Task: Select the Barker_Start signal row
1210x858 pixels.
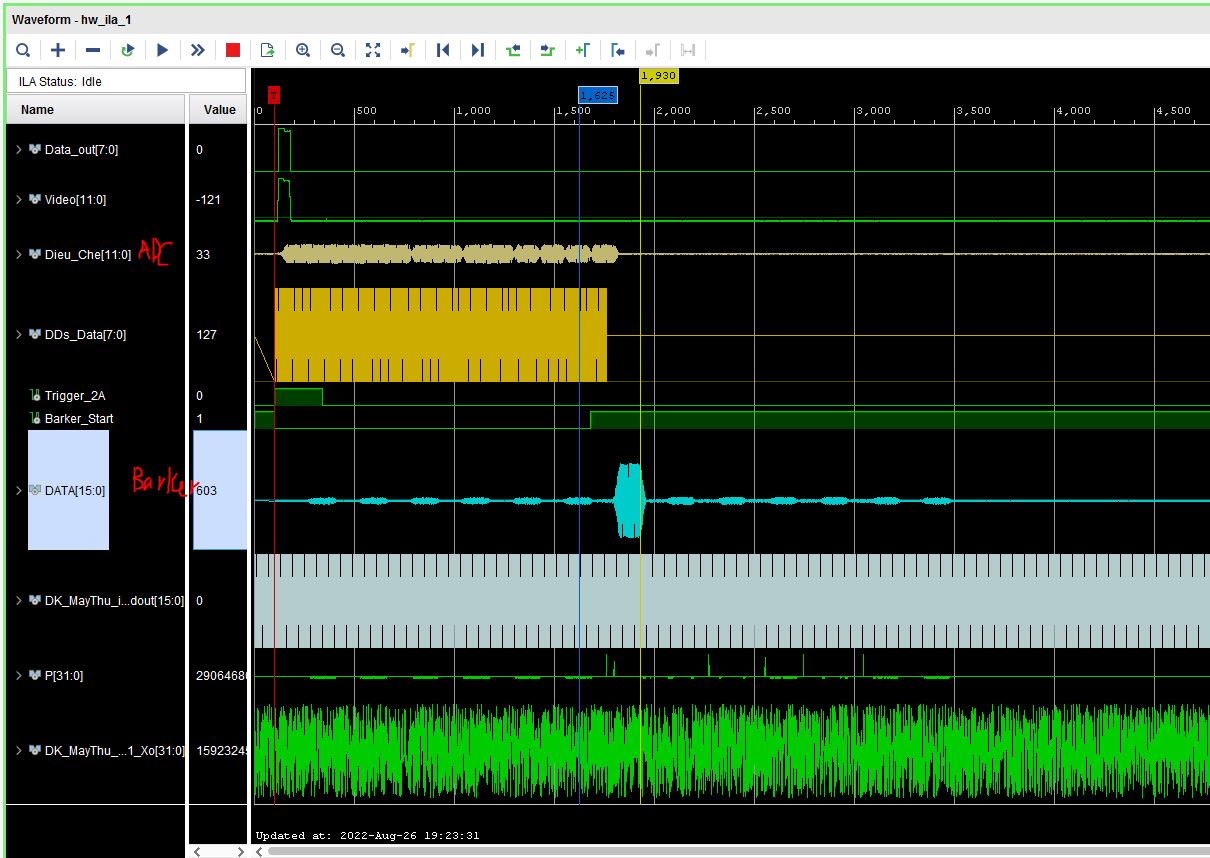Action: [78, 419]
